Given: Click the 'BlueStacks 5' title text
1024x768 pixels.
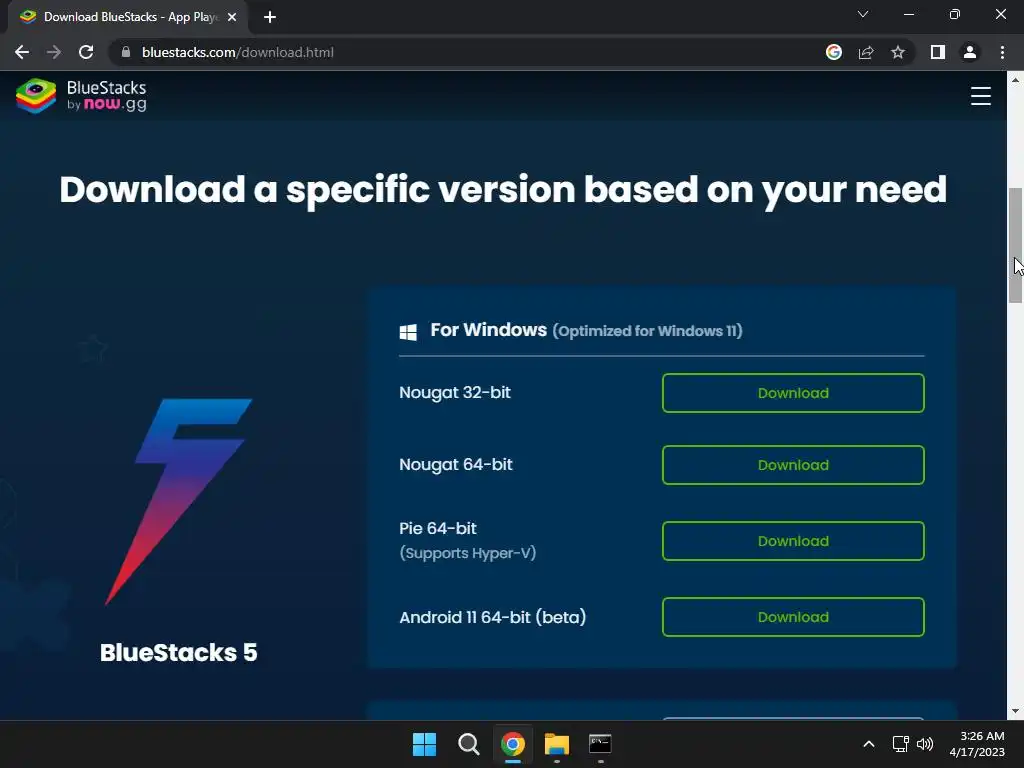Looking at the screenshot, I should click(178, 652).
